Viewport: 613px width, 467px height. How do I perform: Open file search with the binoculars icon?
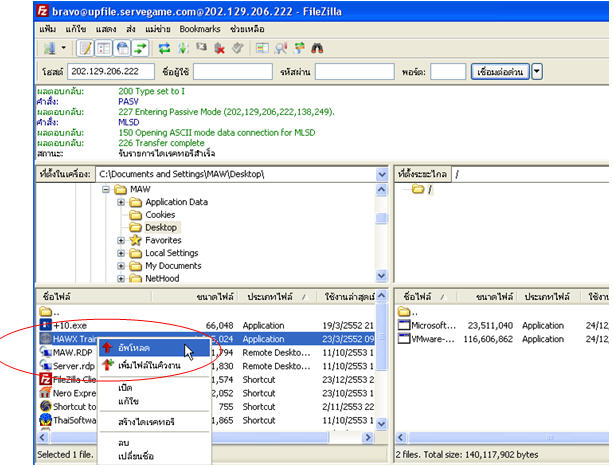[317, 48]
